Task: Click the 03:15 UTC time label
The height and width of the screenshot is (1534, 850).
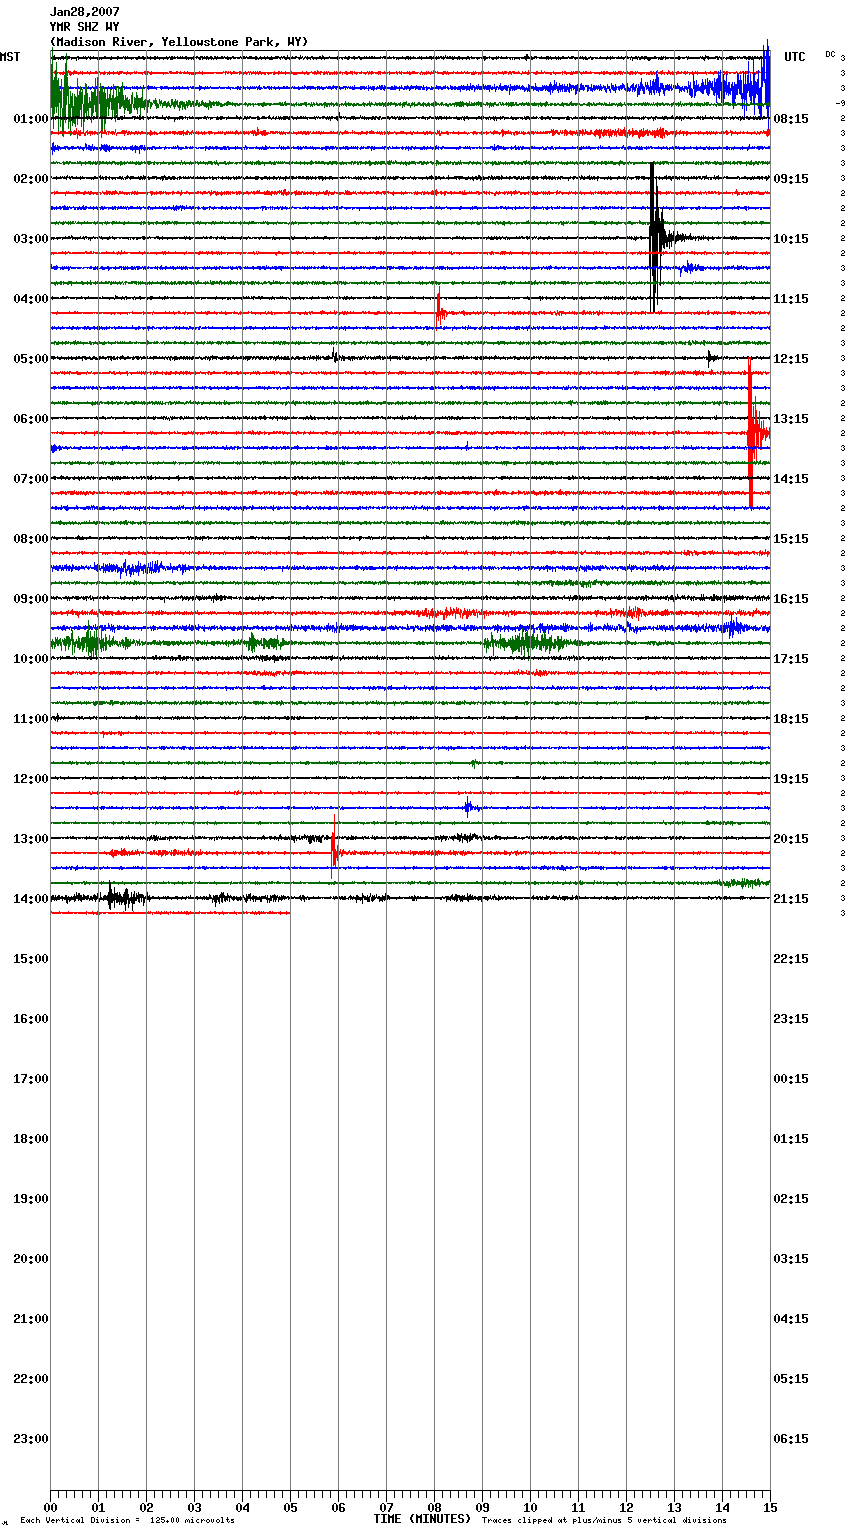Action: 791,1259
